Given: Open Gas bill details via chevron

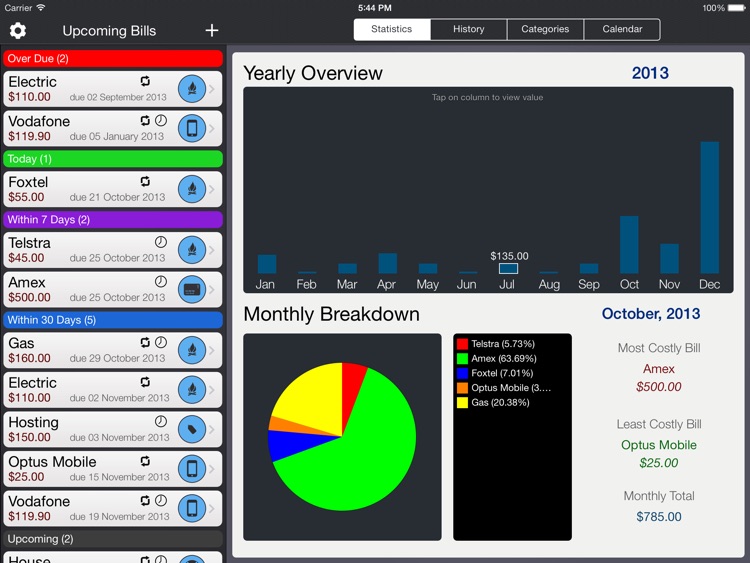Looking at the screenshot, I should tap(212, 350).
